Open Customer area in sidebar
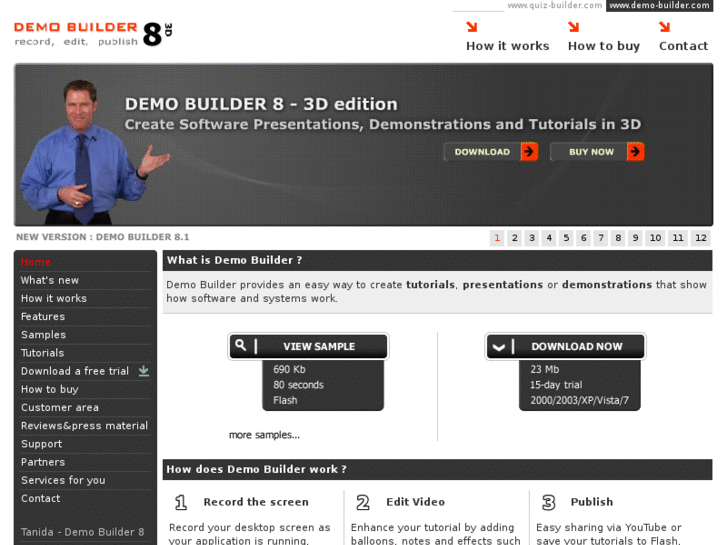The height and width of the screenshot is (545, 727). coord(60,407)
